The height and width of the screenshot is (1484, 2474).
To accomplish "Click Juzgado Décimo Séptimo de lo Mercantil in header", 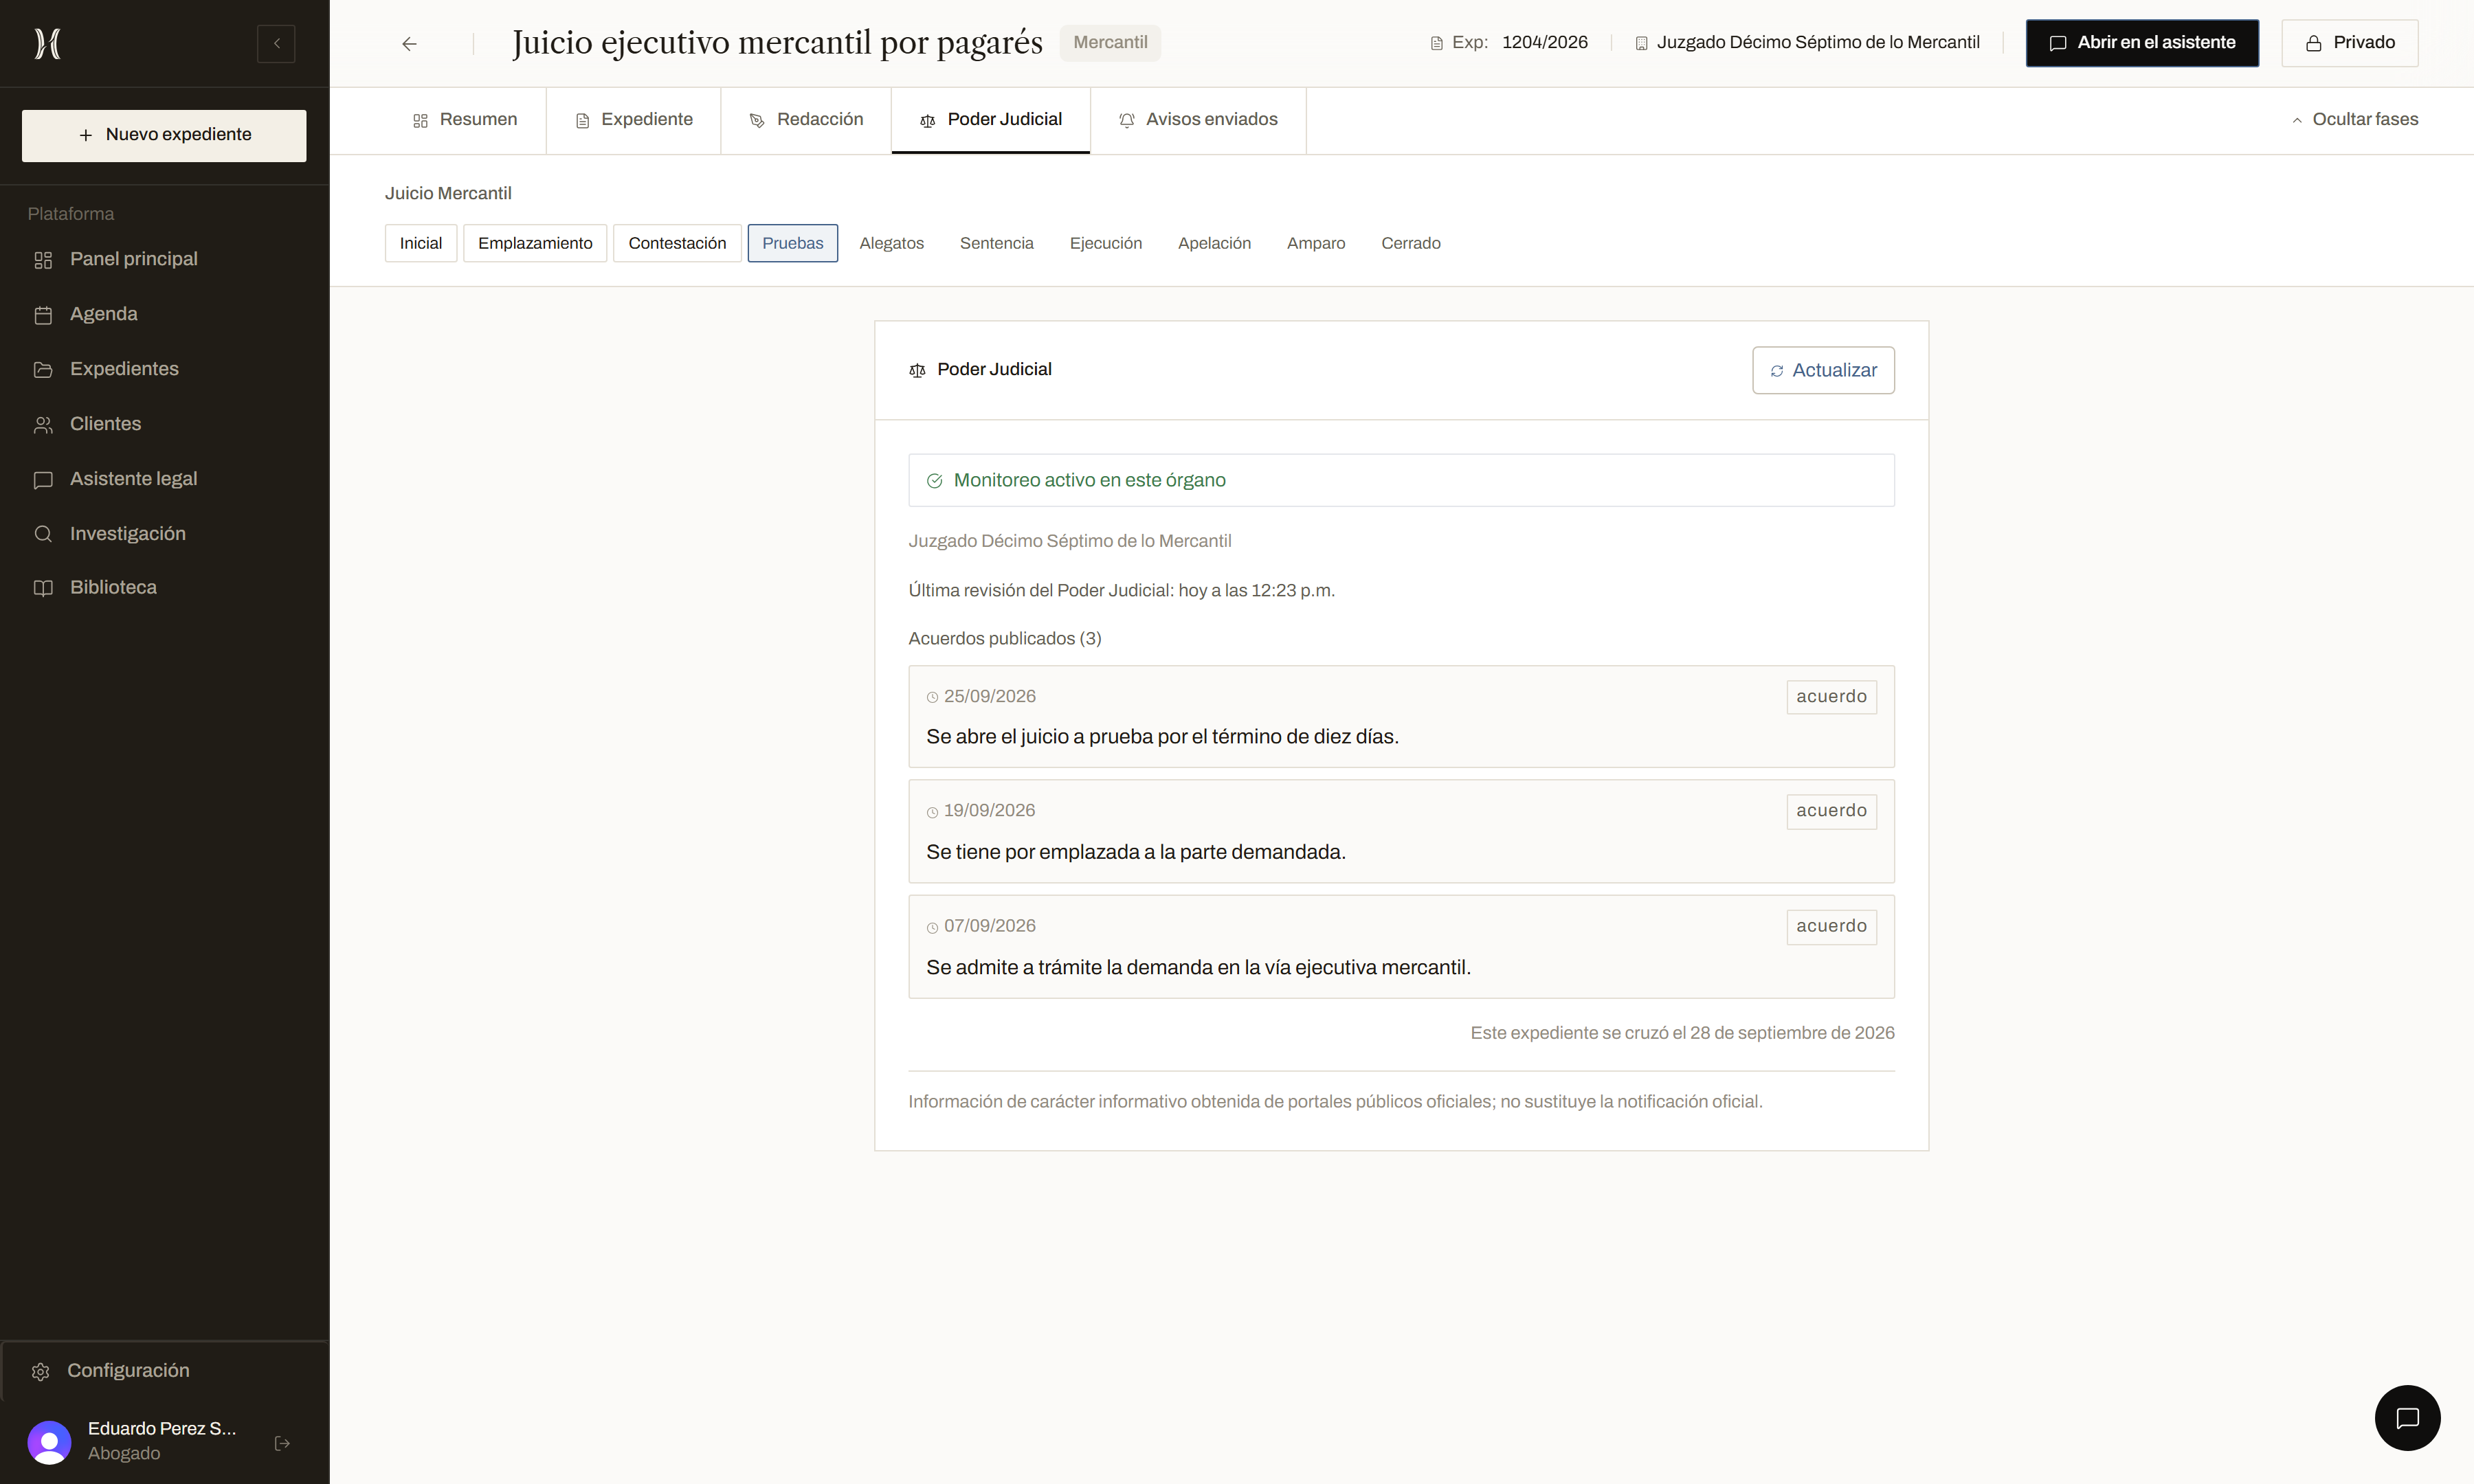I will pyautogui.click(x=1817, y=43).
